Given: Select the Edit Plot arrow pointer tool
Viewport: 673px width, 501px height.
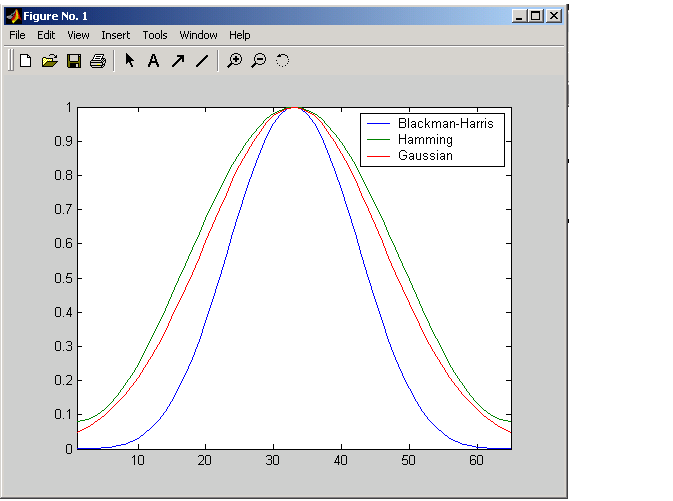Looking at the screenshot, I should (x=130, y=61).
